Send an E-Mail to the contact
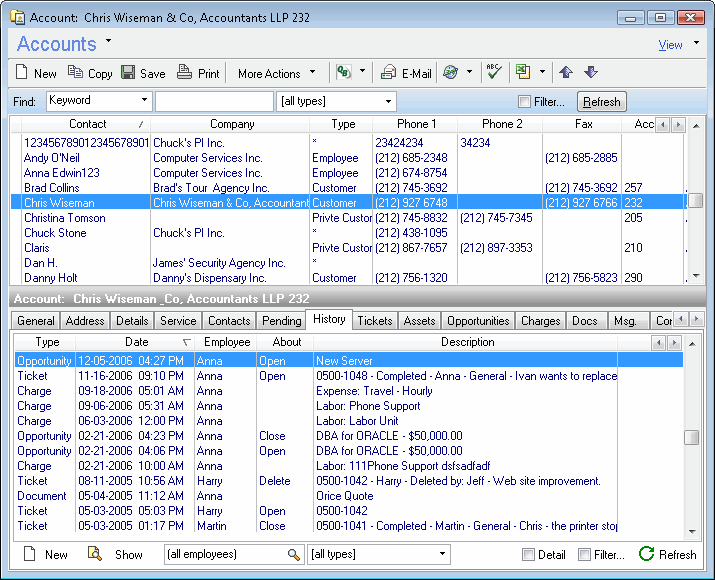This screenshot has width=715, height=580. tap(406, 73)
